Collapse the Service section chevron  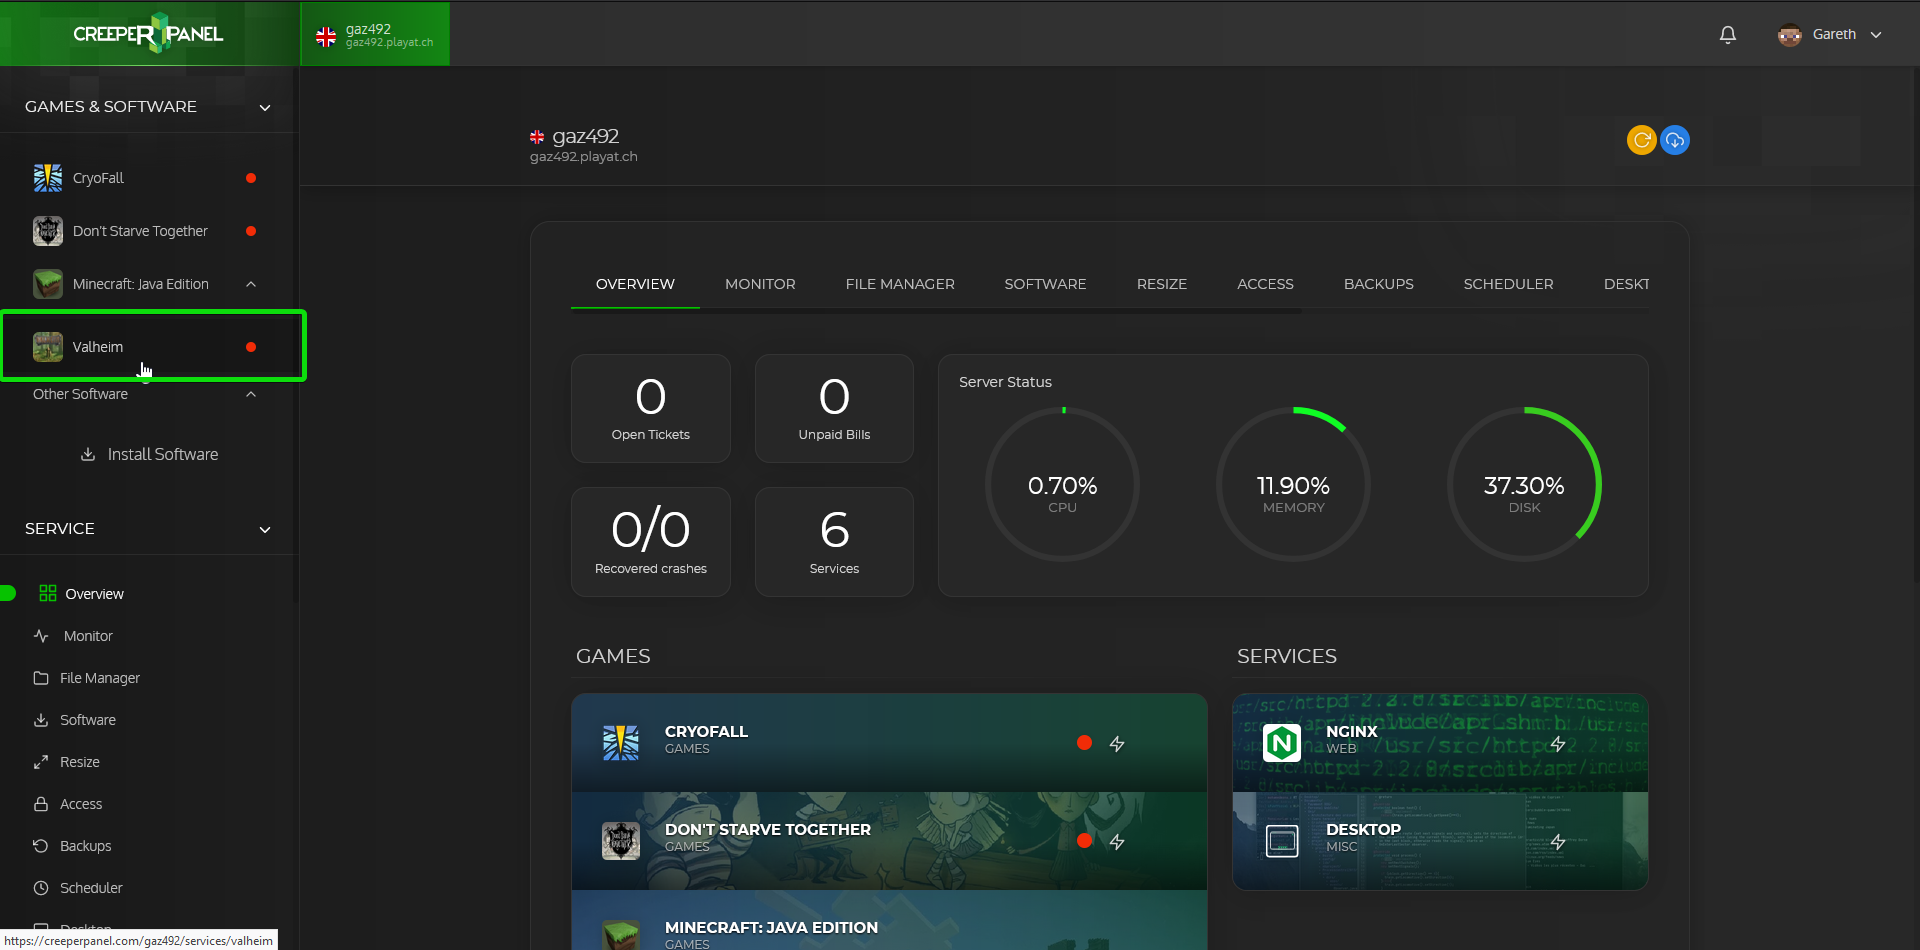coord(265,530)
